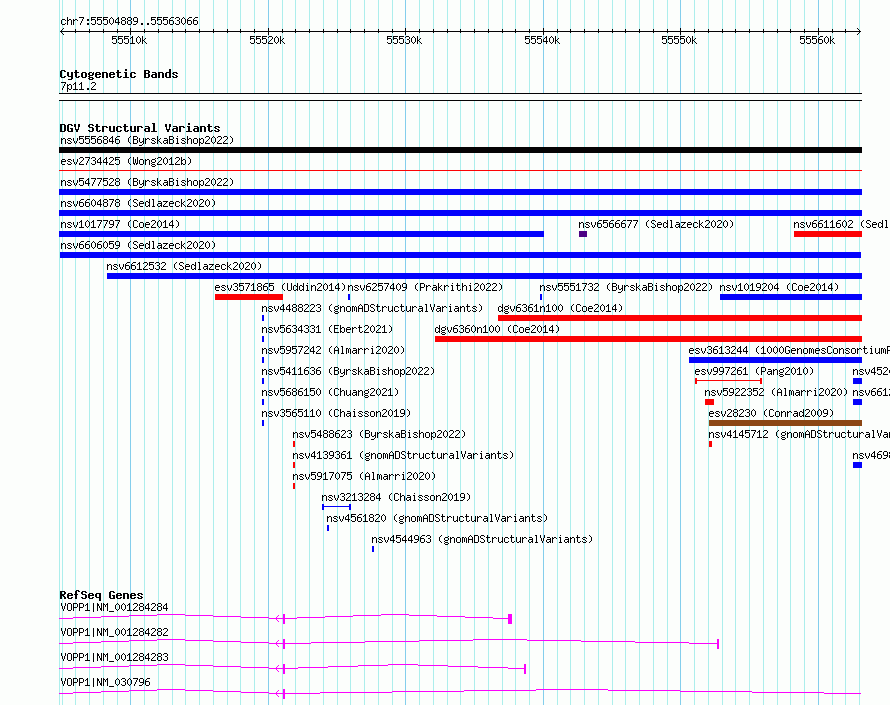This screenshot has height=705, width=890.
Task: Click the 55560k ruler position
Action: 817,40
